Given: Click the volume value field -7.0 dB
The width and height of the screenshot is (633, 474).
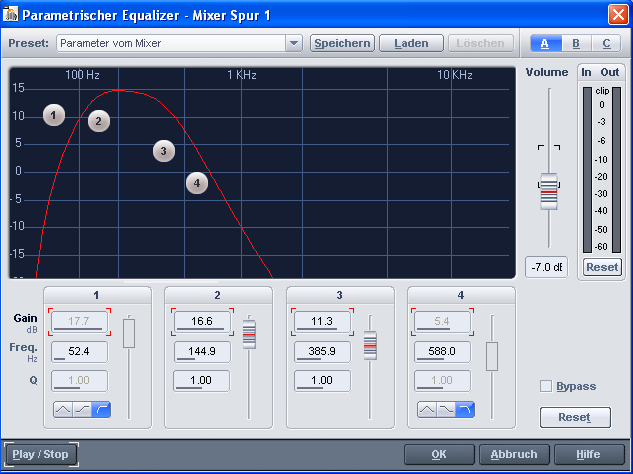Looking at the screenshot, I should (547, 267).
